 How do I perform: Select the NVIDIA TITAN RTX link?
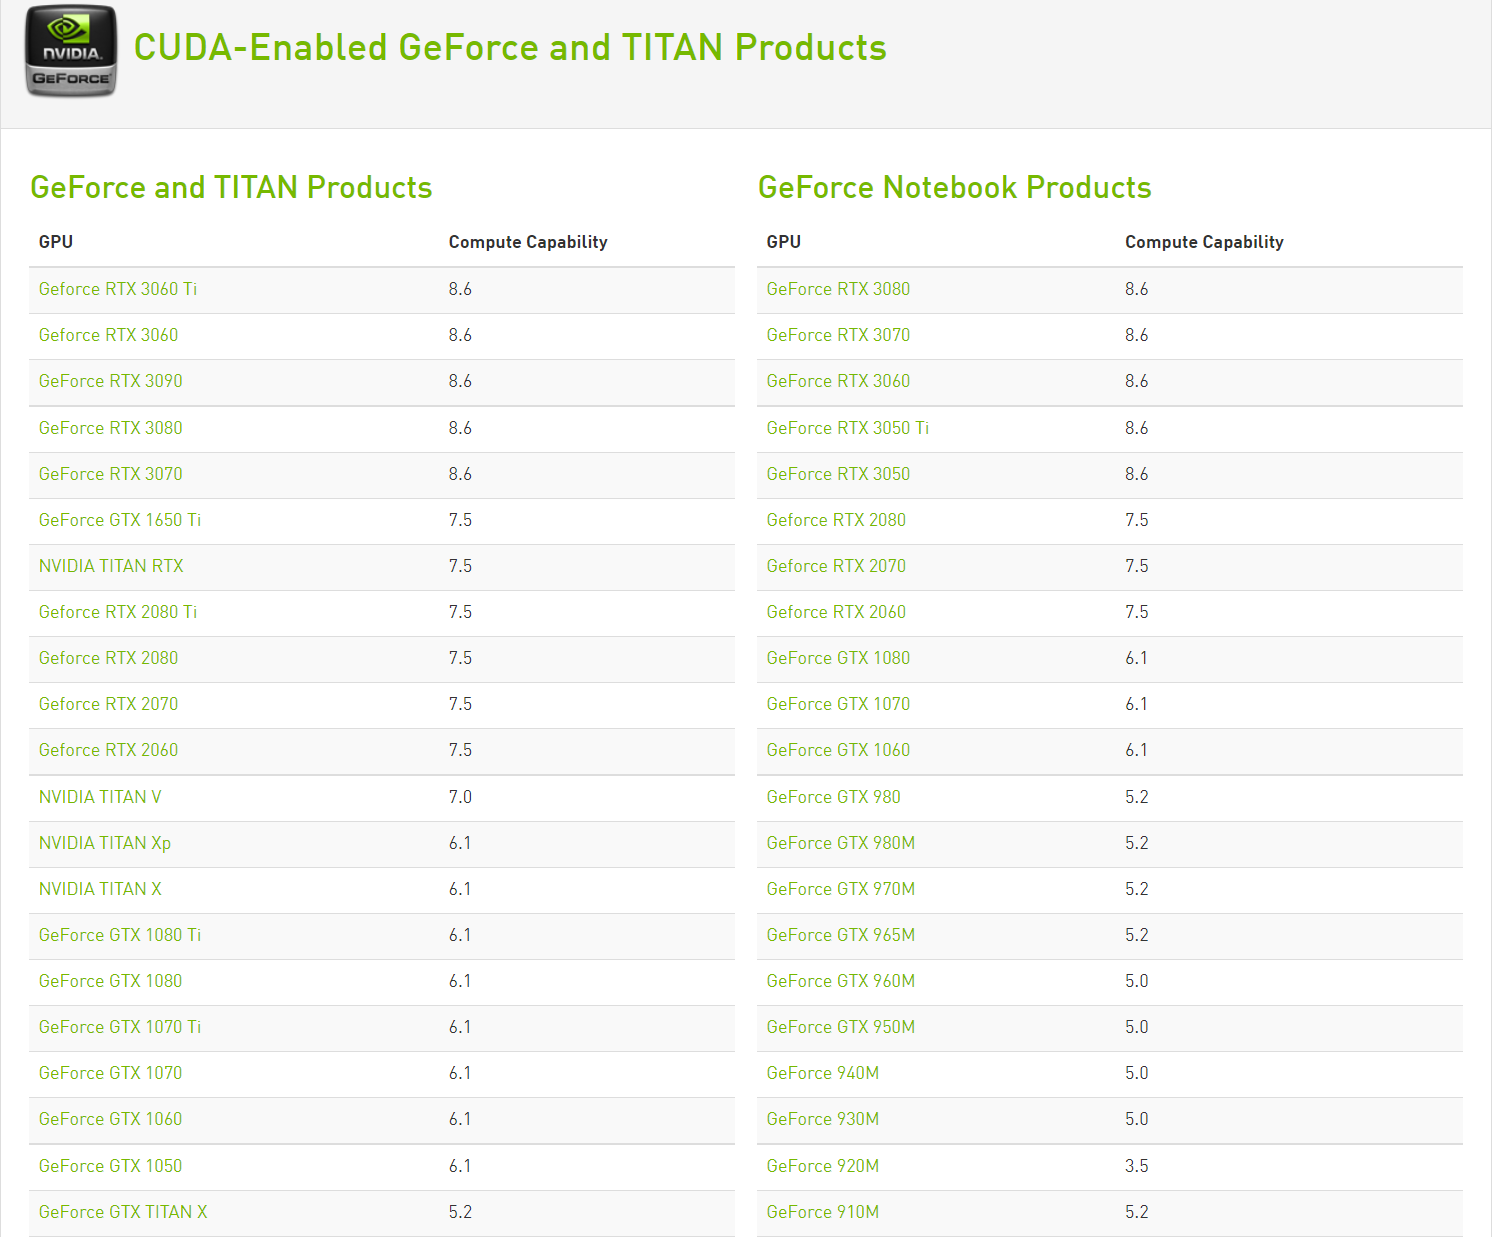(111, 566)
